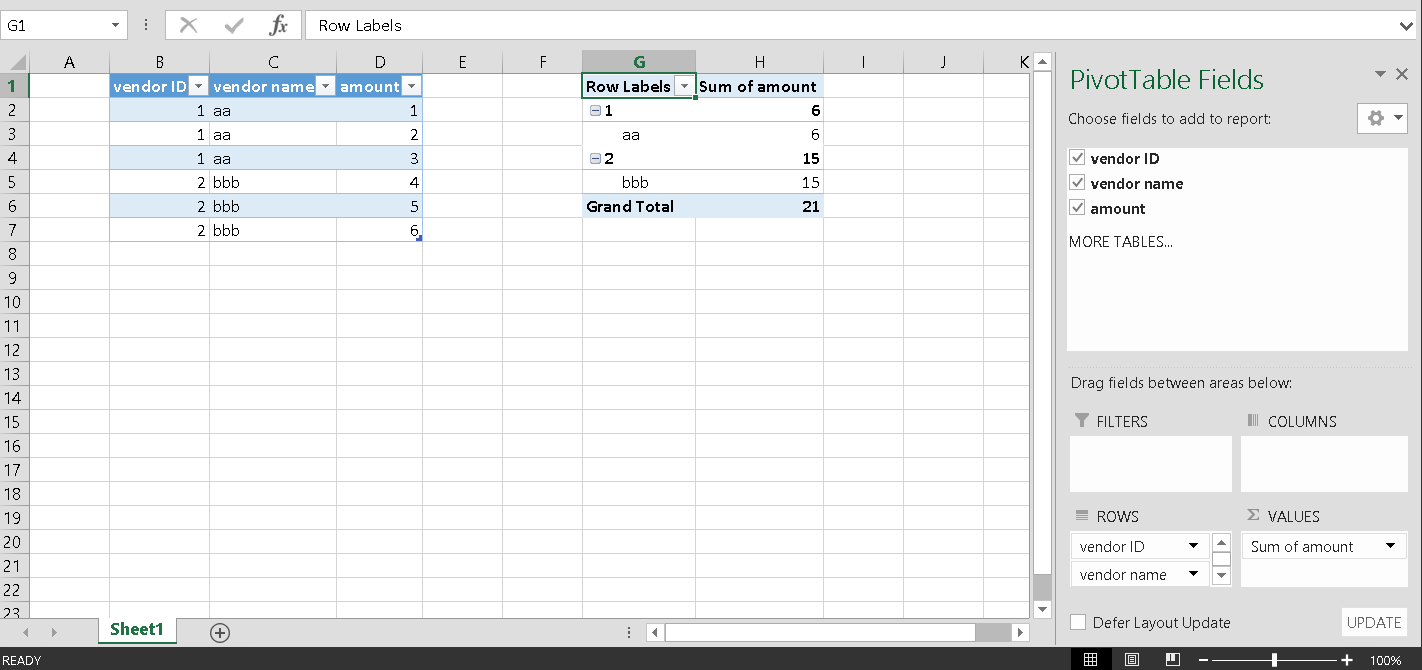Select the Sum of amount header cell

pyautogui.click(x=759, y=86)
